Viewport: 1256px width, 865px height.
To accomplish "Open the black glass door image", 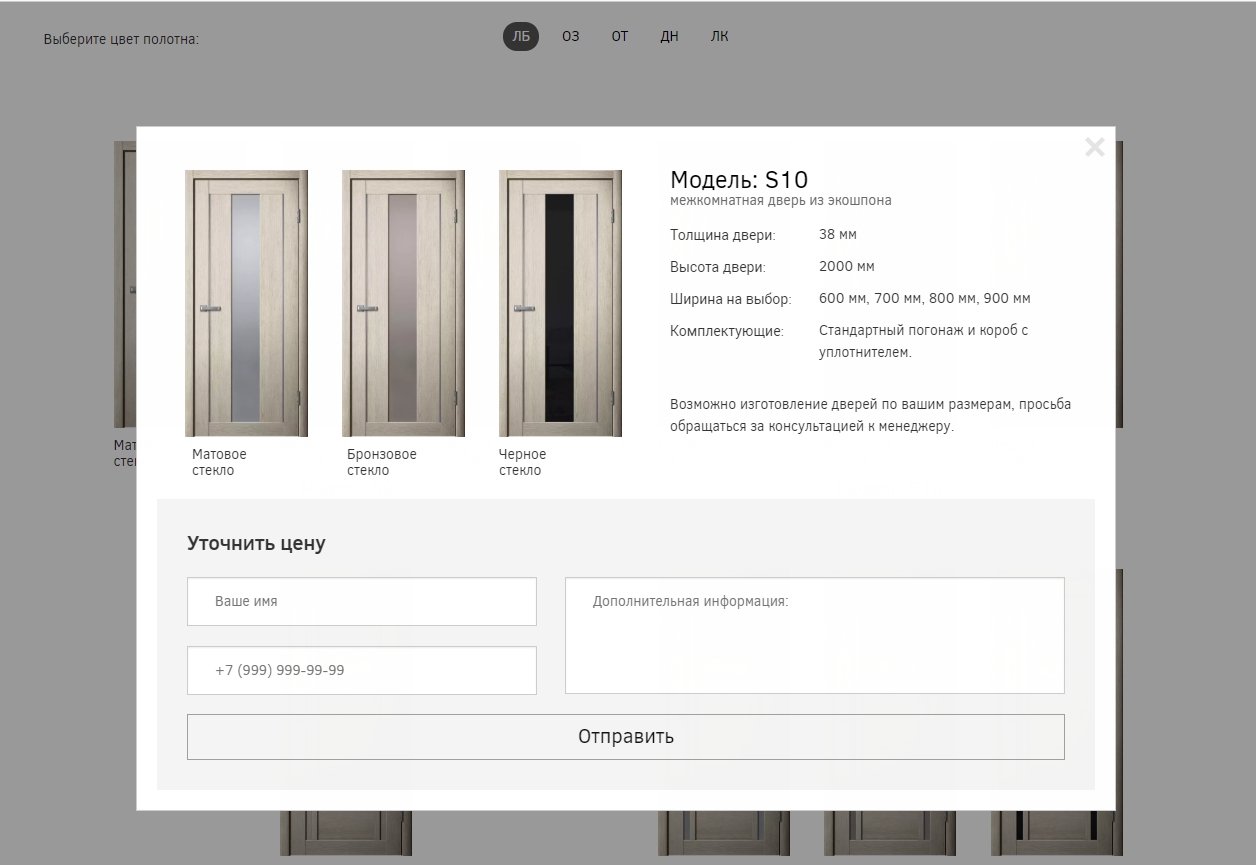I will tap(560, 303).
